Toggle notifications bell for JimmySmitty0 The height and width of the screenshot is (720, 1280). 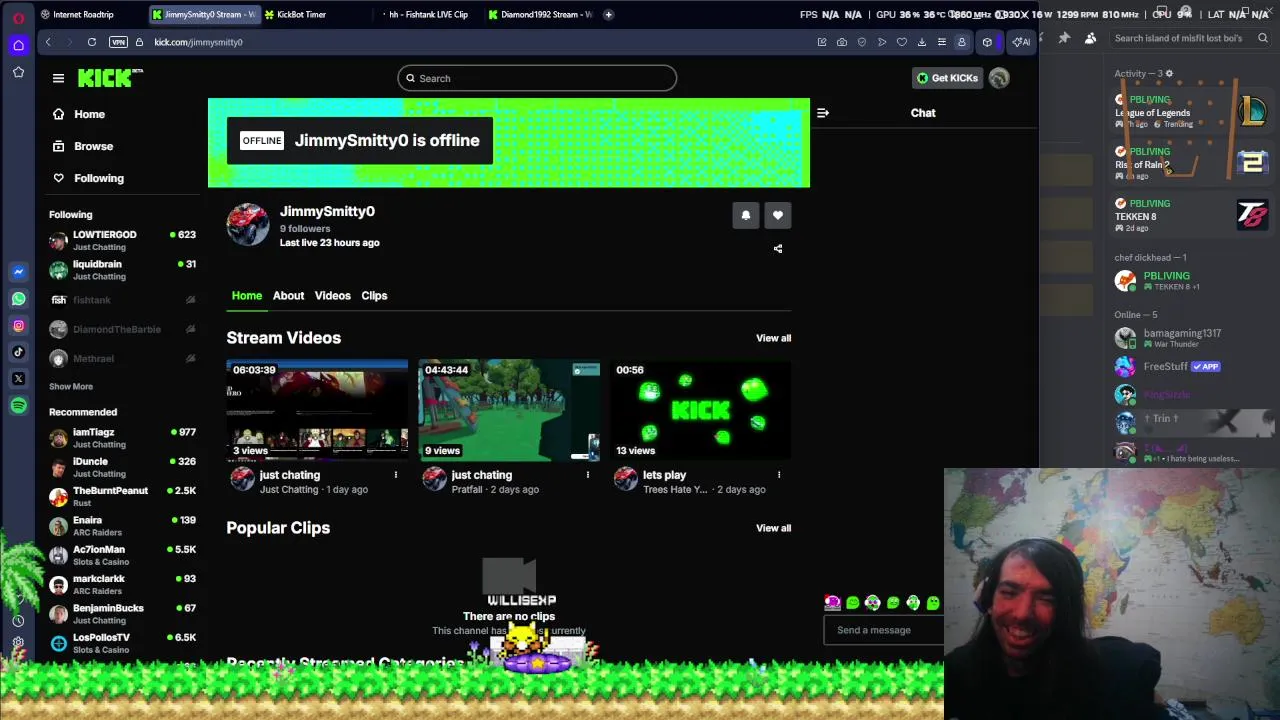746,215
